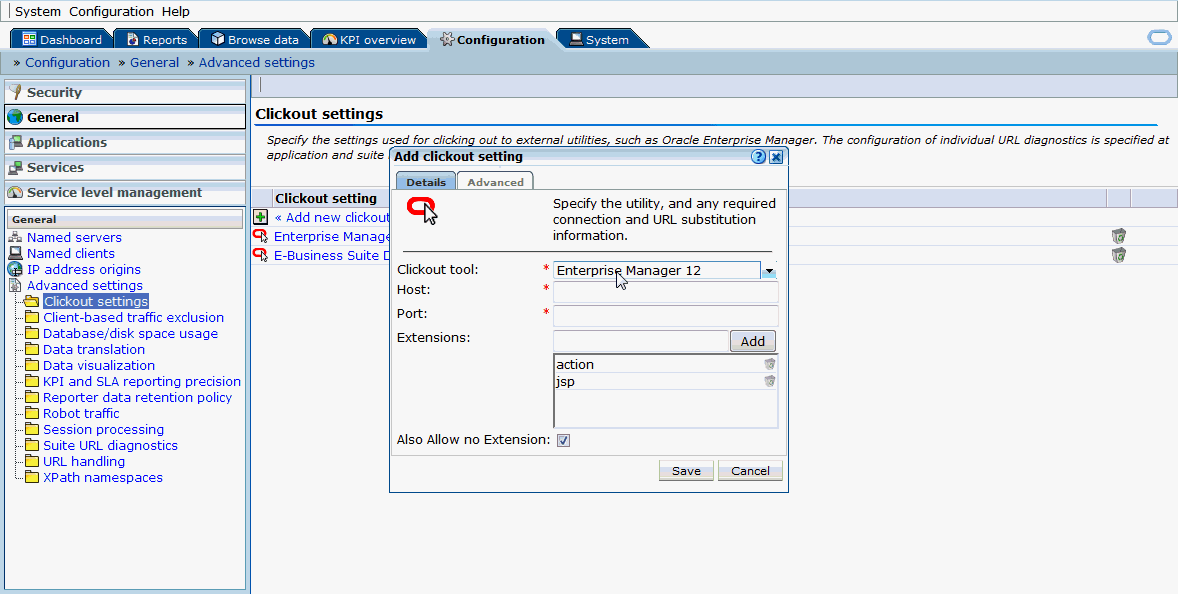Click the General globe icon
1178x594 pixels.
(15, 117)
